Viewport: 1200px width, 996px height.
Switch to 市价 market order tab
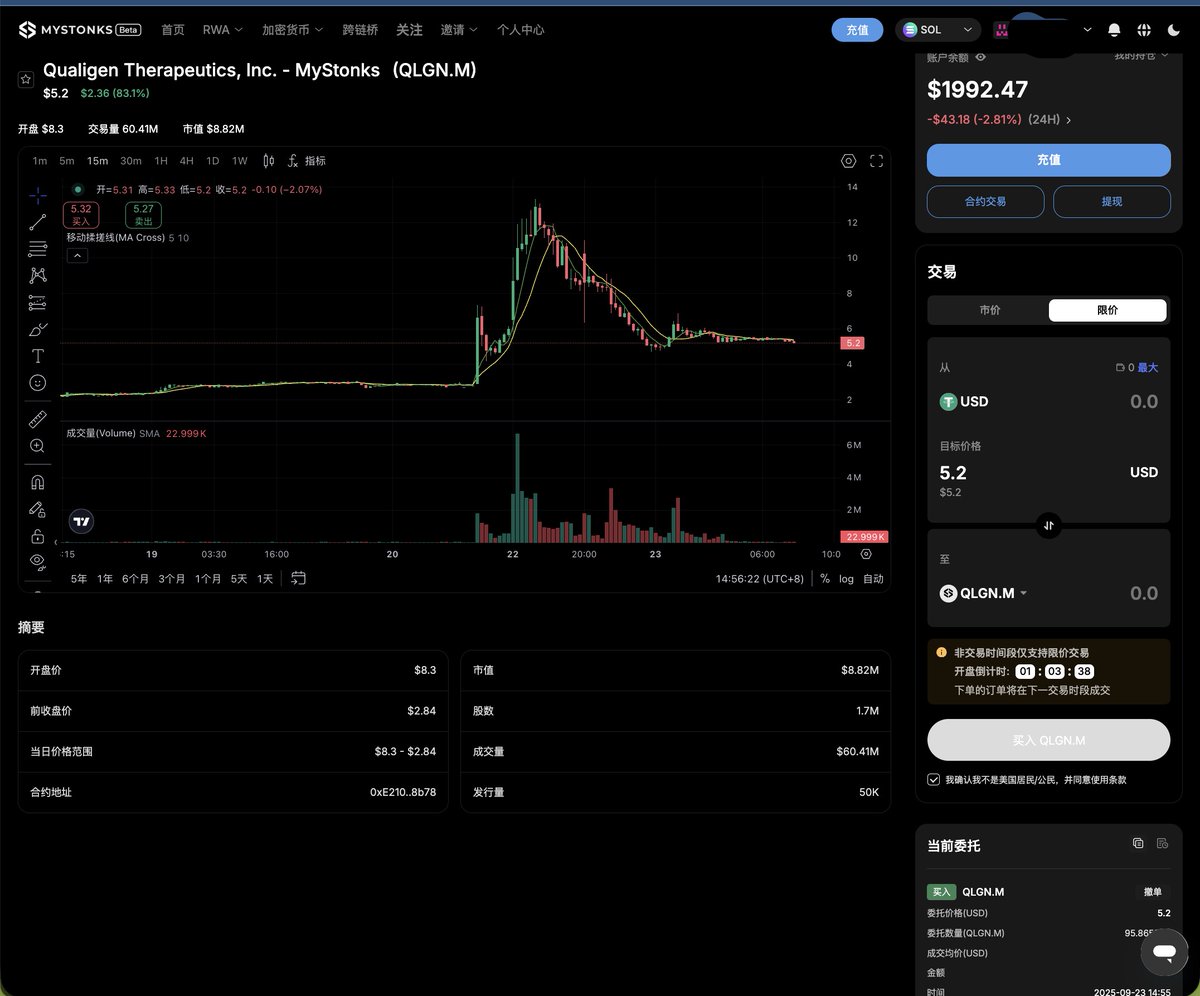pos(989,310)
